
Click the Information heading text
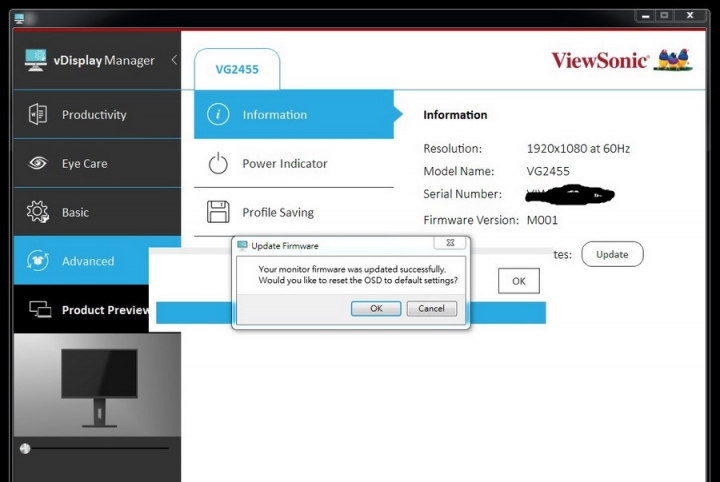coord(455,115)
